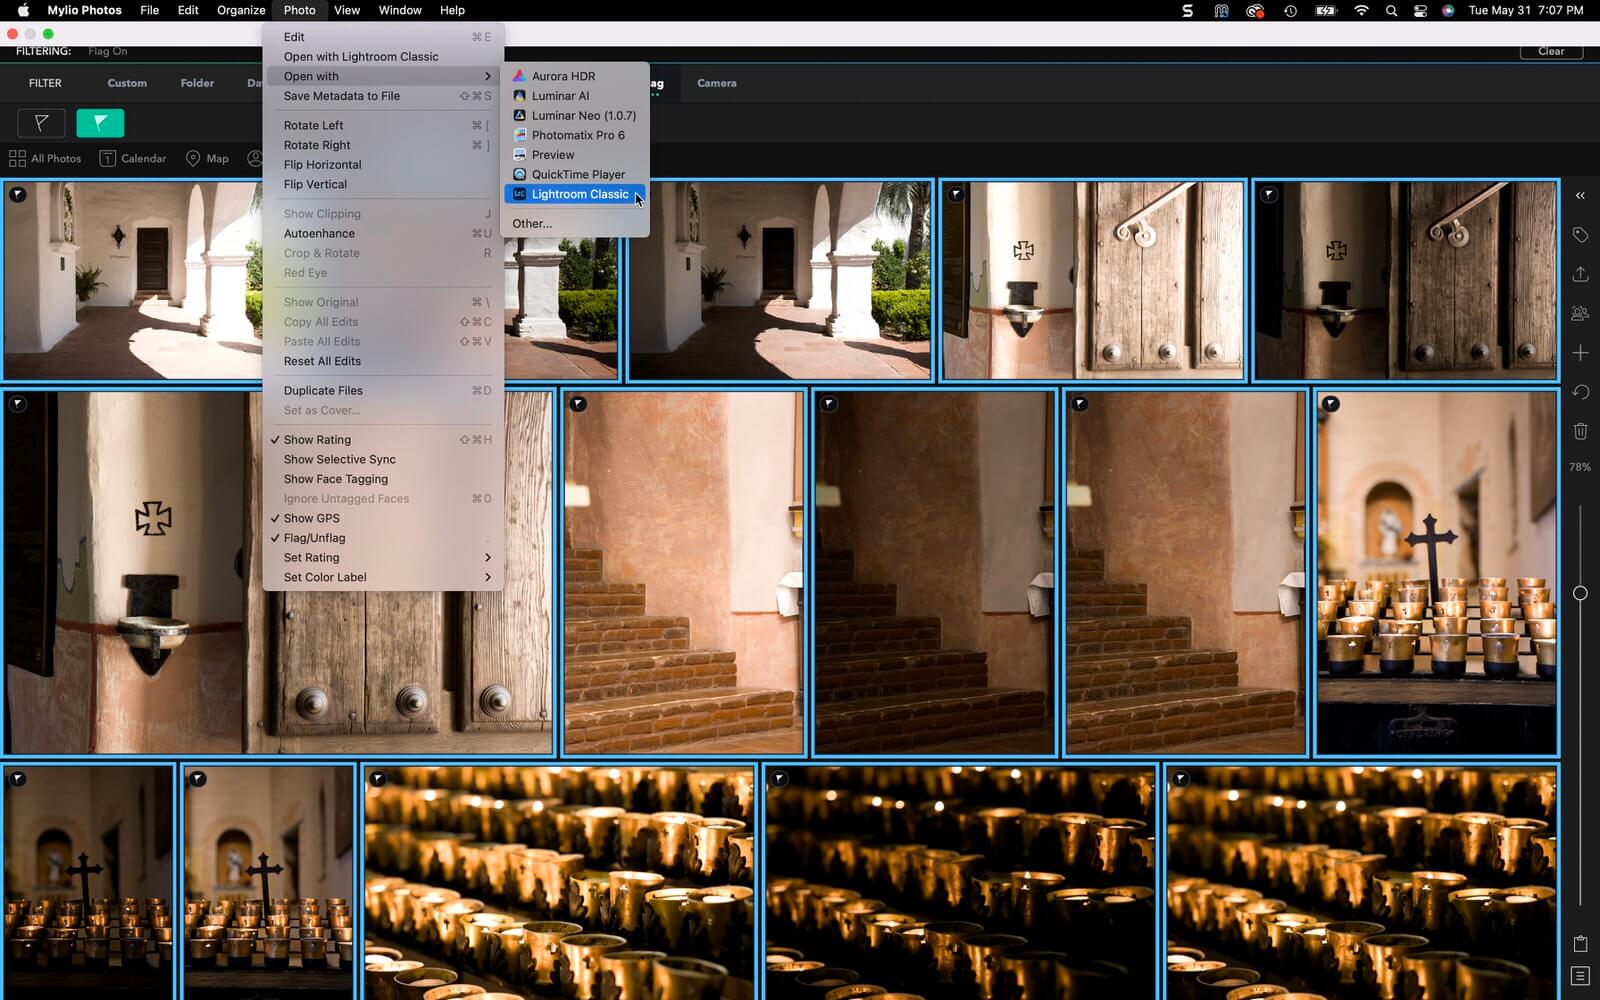The image size is (1600, 1000).
Task: Toggle the unflagged outline flag filter
Action: tap(41, 123)
